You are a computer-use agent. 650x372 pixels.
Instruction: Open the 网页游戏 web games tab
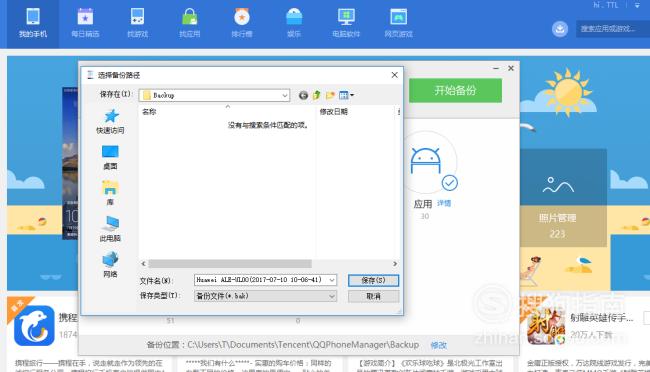398,24
